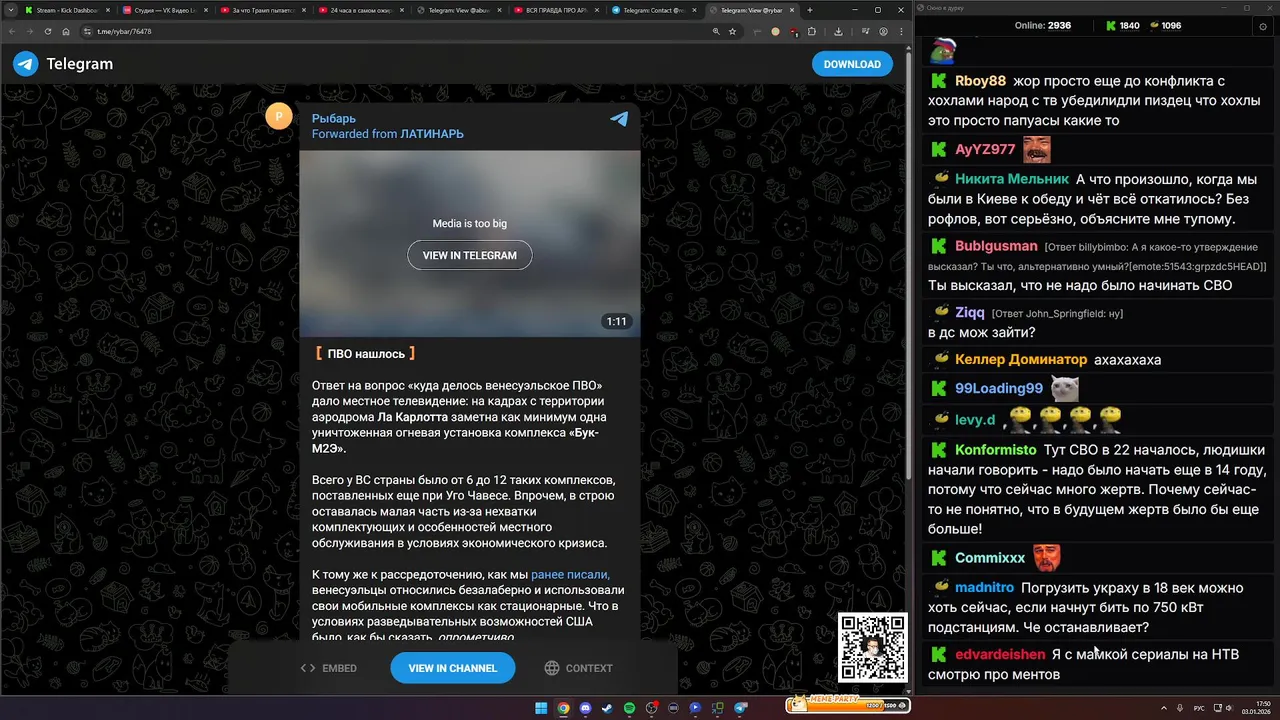
Task: Open the ЛАТИНАРЬ forwarded-from link
Action: tap(432, 134)
